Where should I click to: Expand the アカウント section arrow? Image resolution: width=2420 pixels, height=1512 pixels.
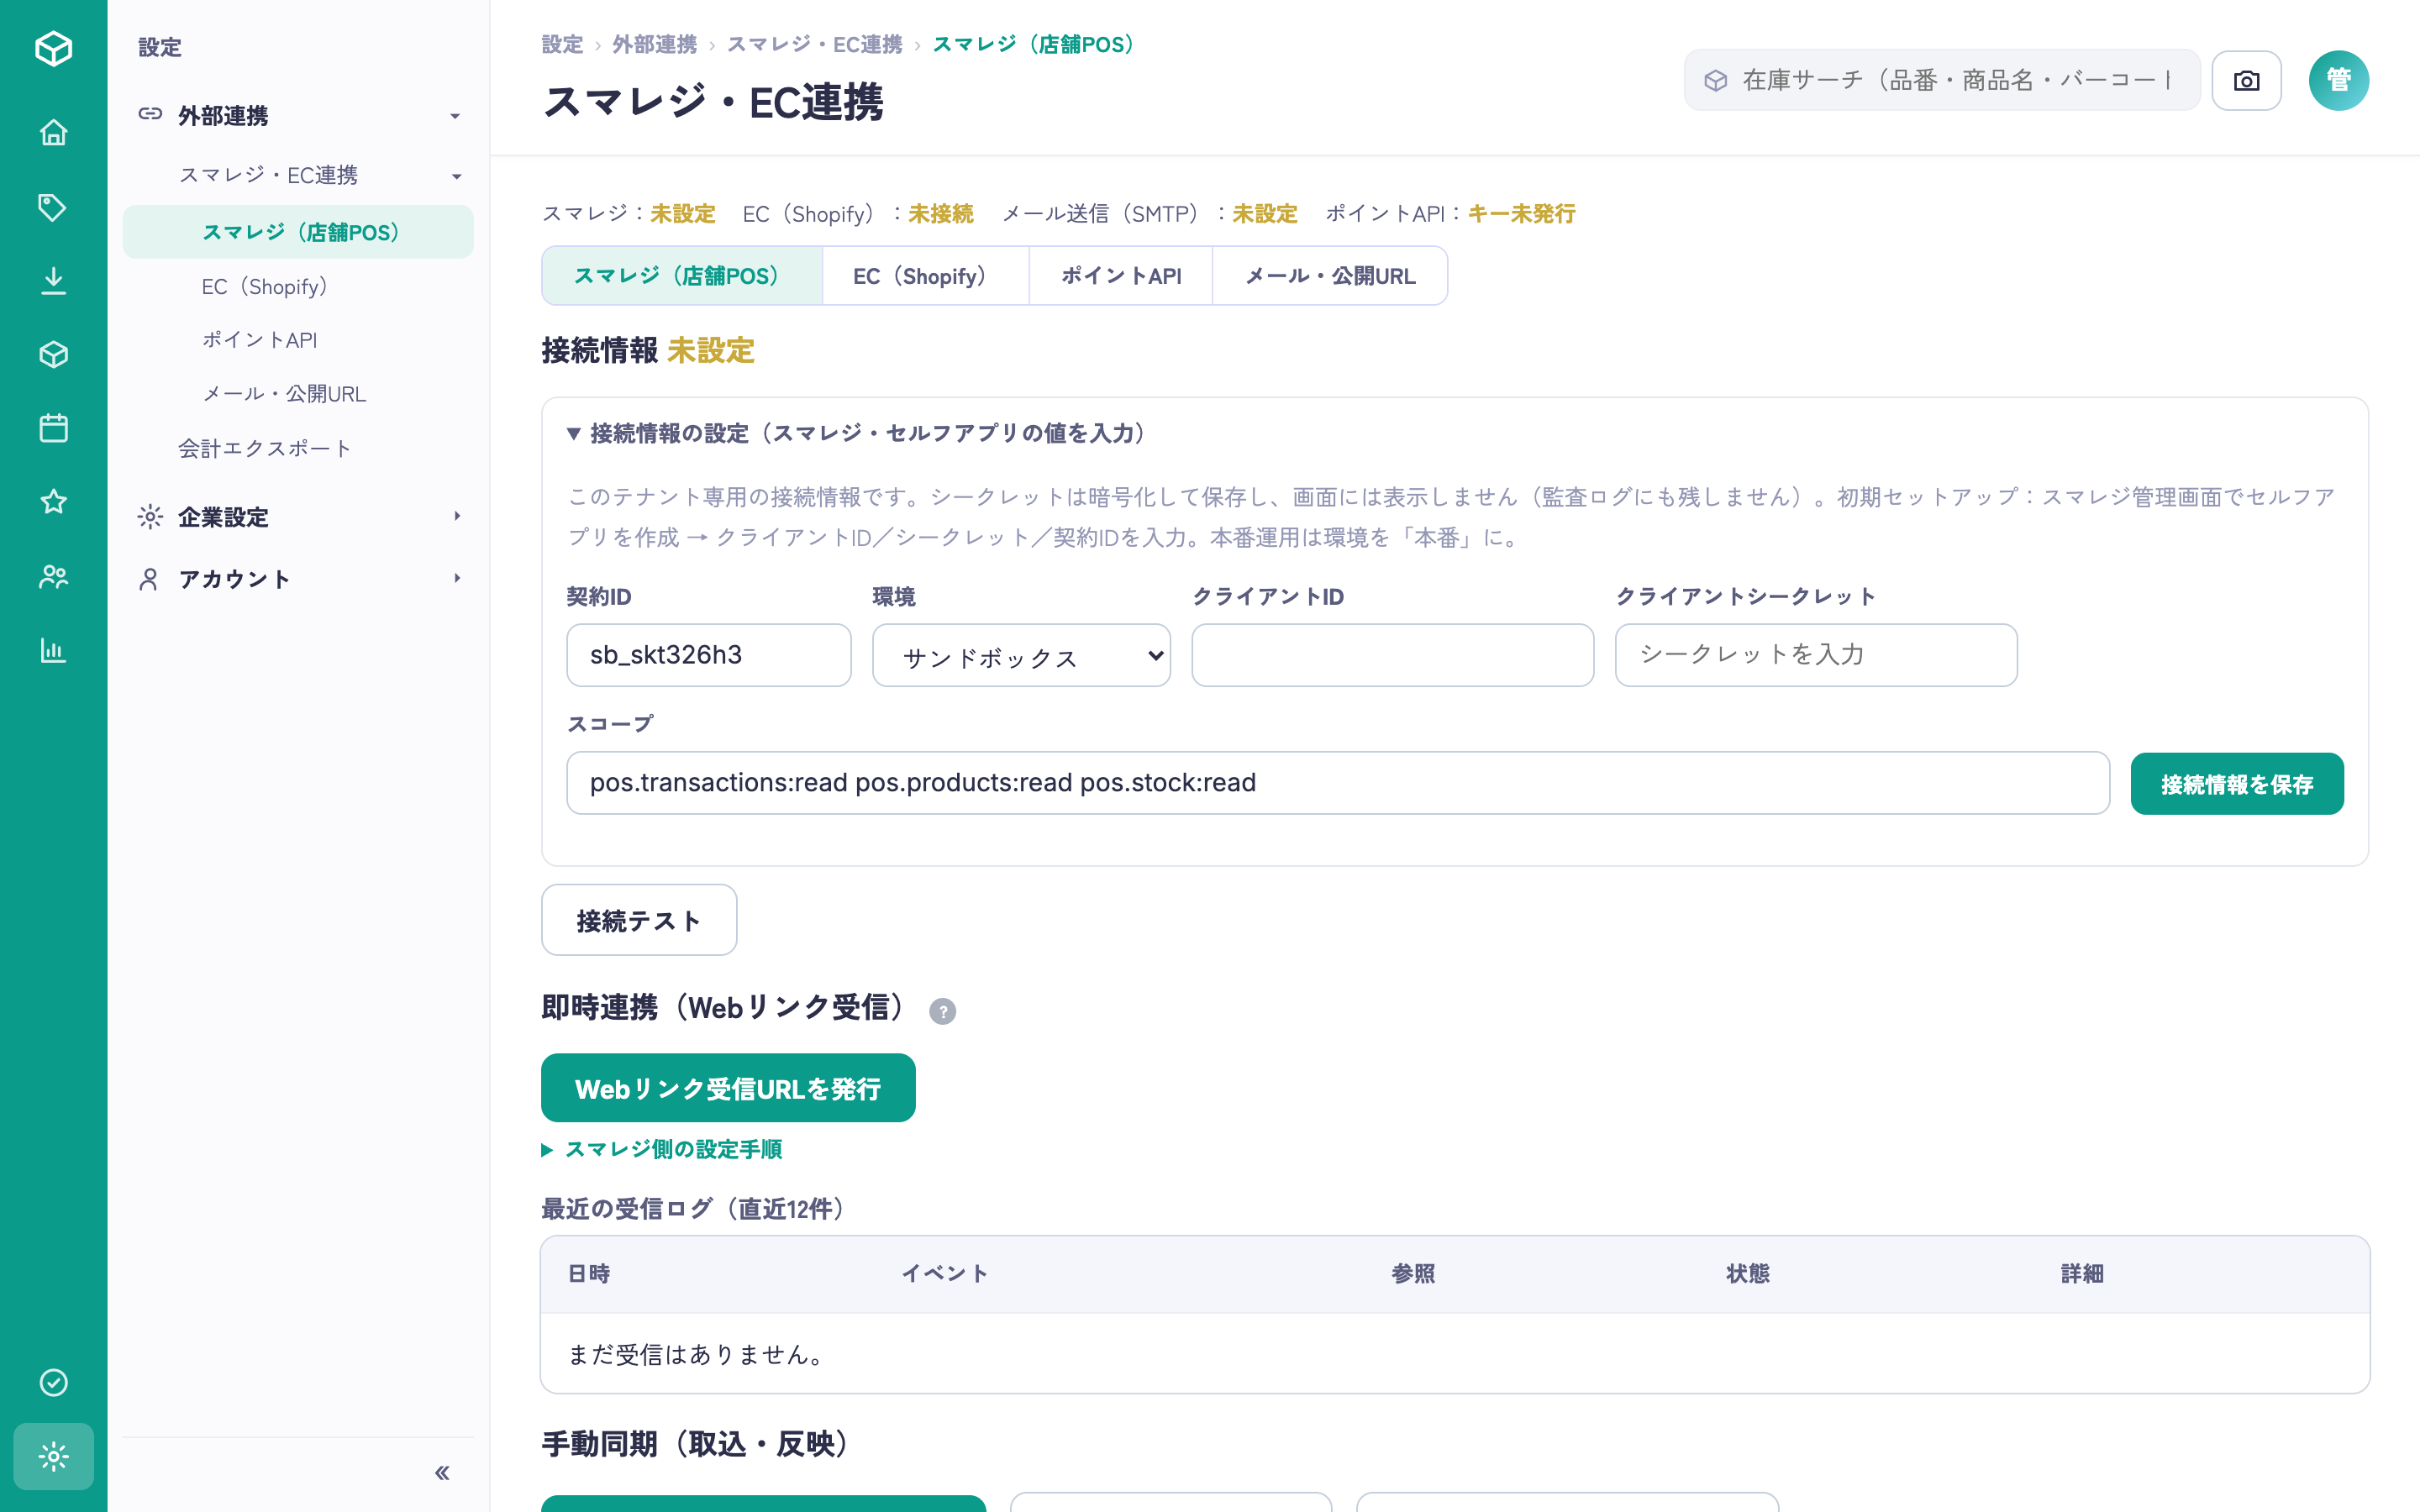point(457,578)
